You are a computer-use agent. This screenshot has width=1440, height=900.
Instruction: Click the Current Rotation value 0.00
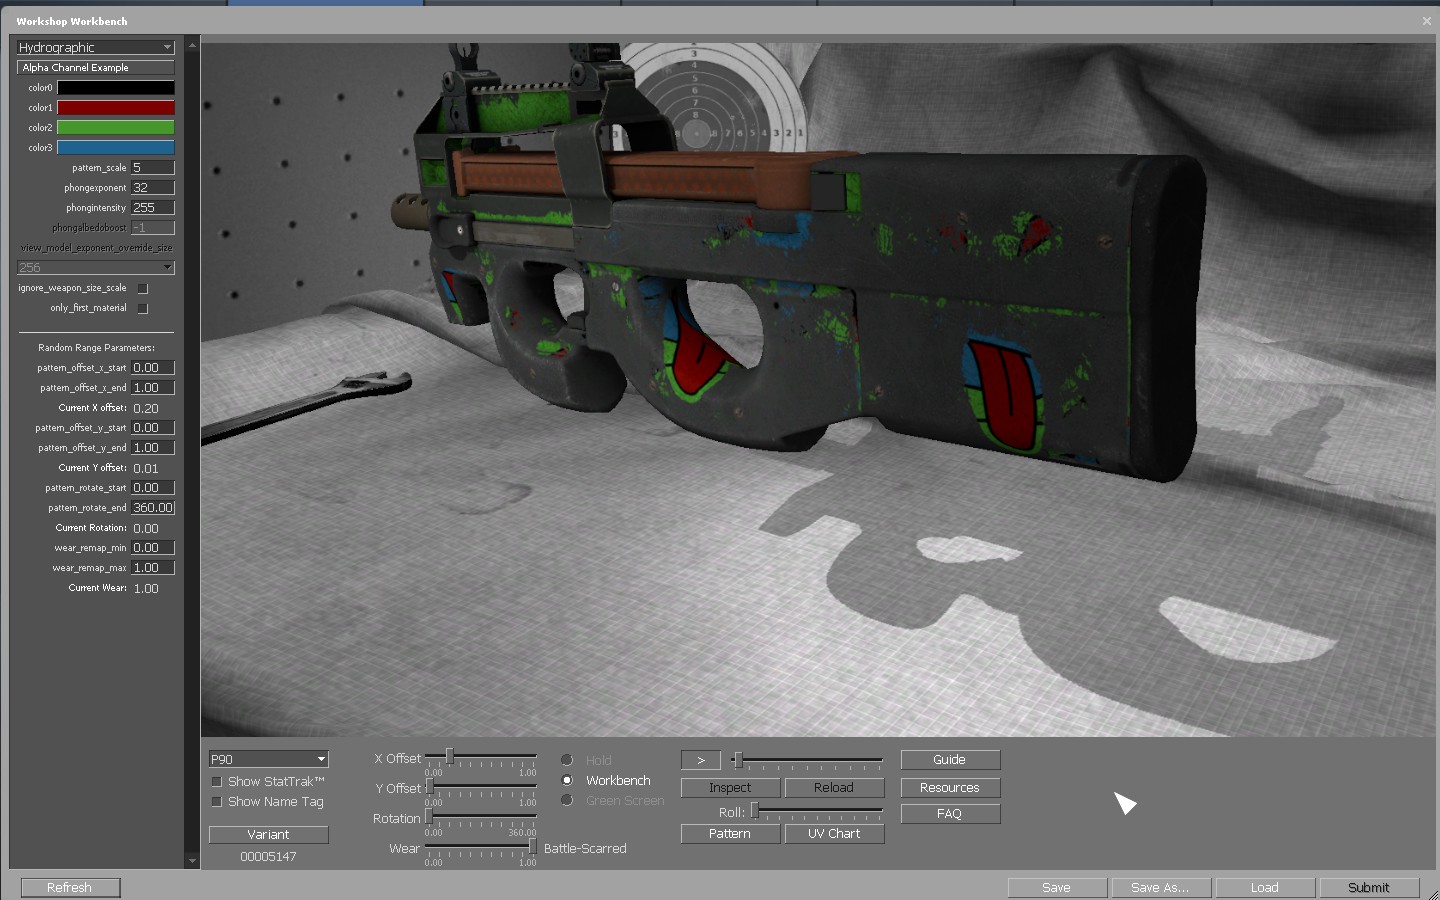point(146,528)
